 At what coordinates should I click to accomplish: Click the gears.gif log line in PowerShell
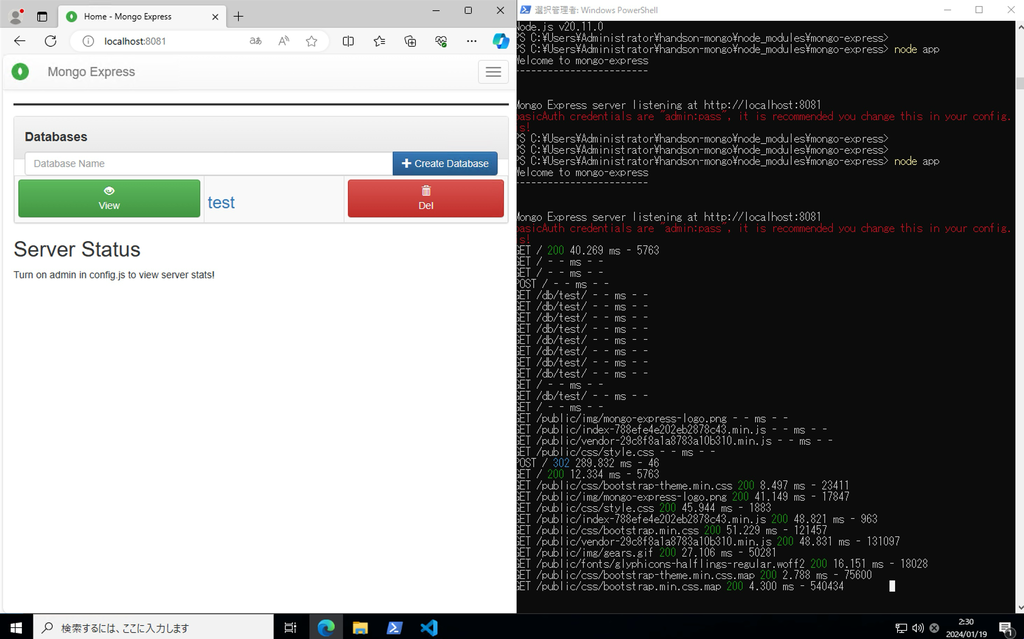tap(647, 552)
